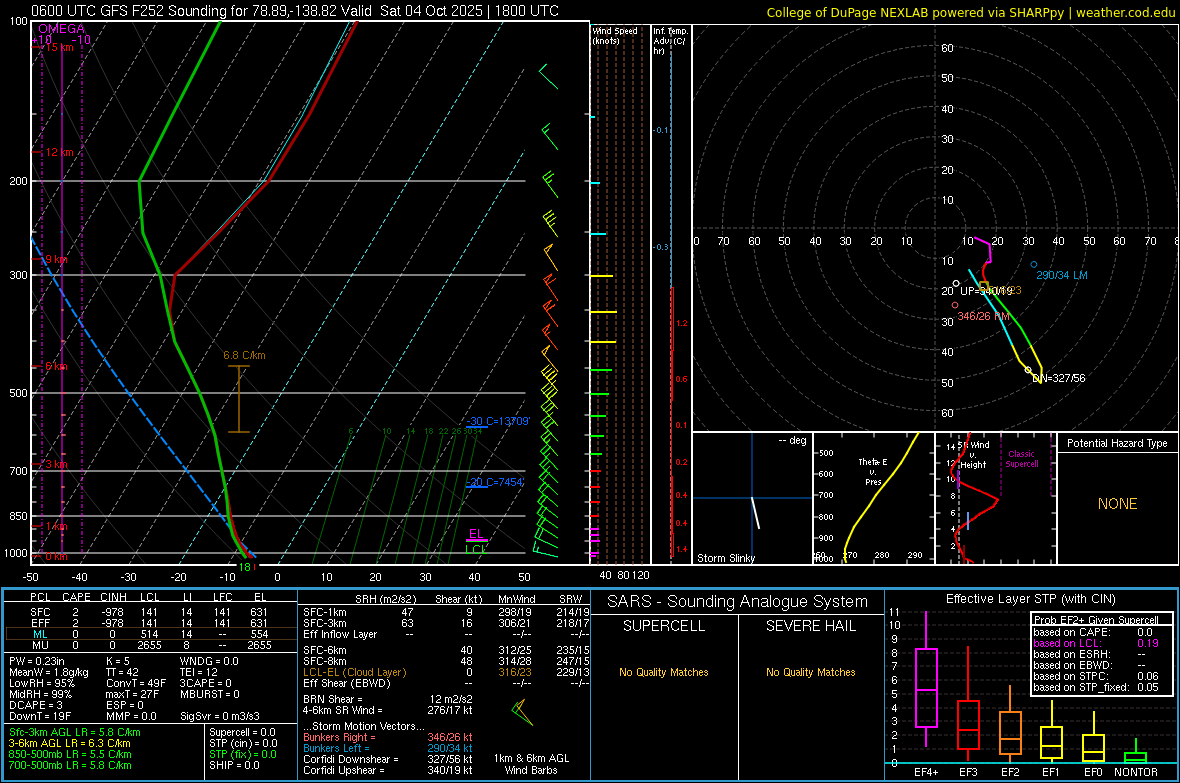
Task: Click the 'Theta-E v. Pres' panel label
Action: tap(873, 472)
